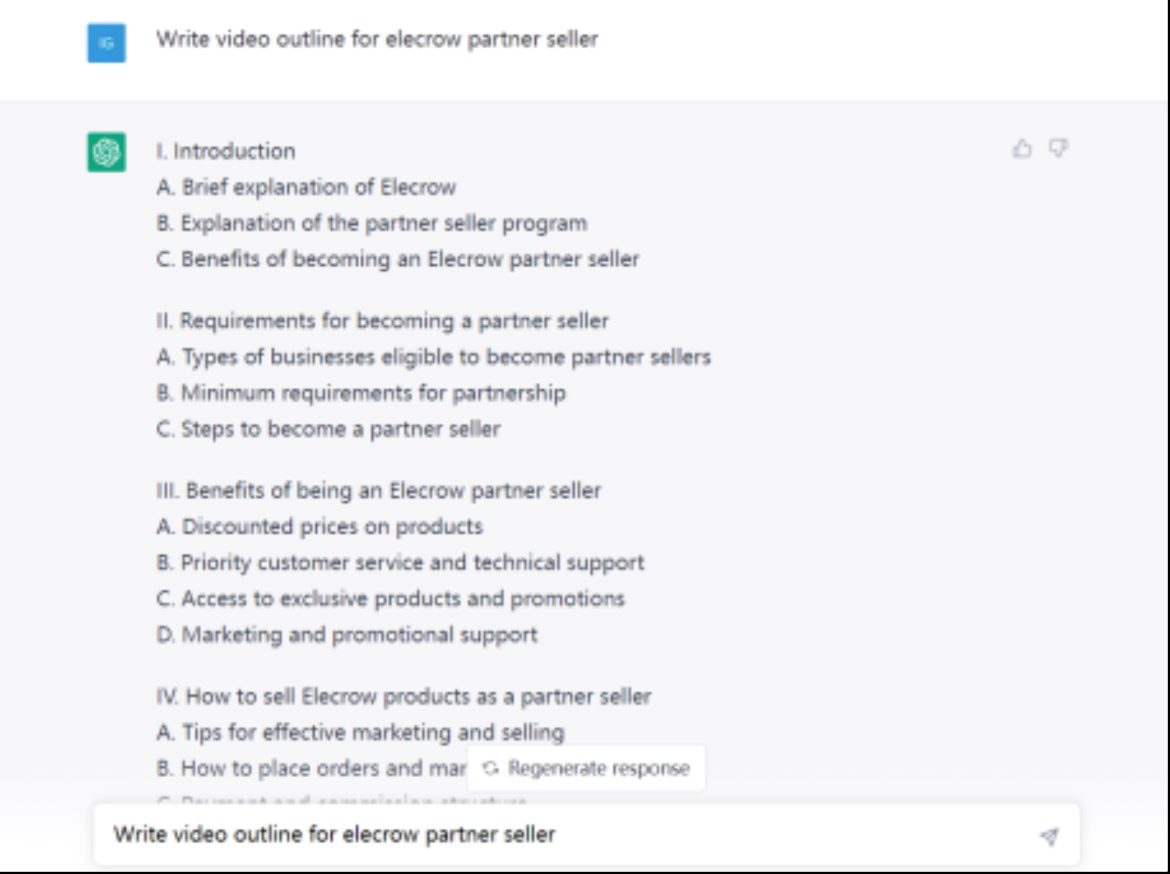Click the thumbs down icon
The width and height of the screenshot is (1170, 874).
[x=1058, y=149]
